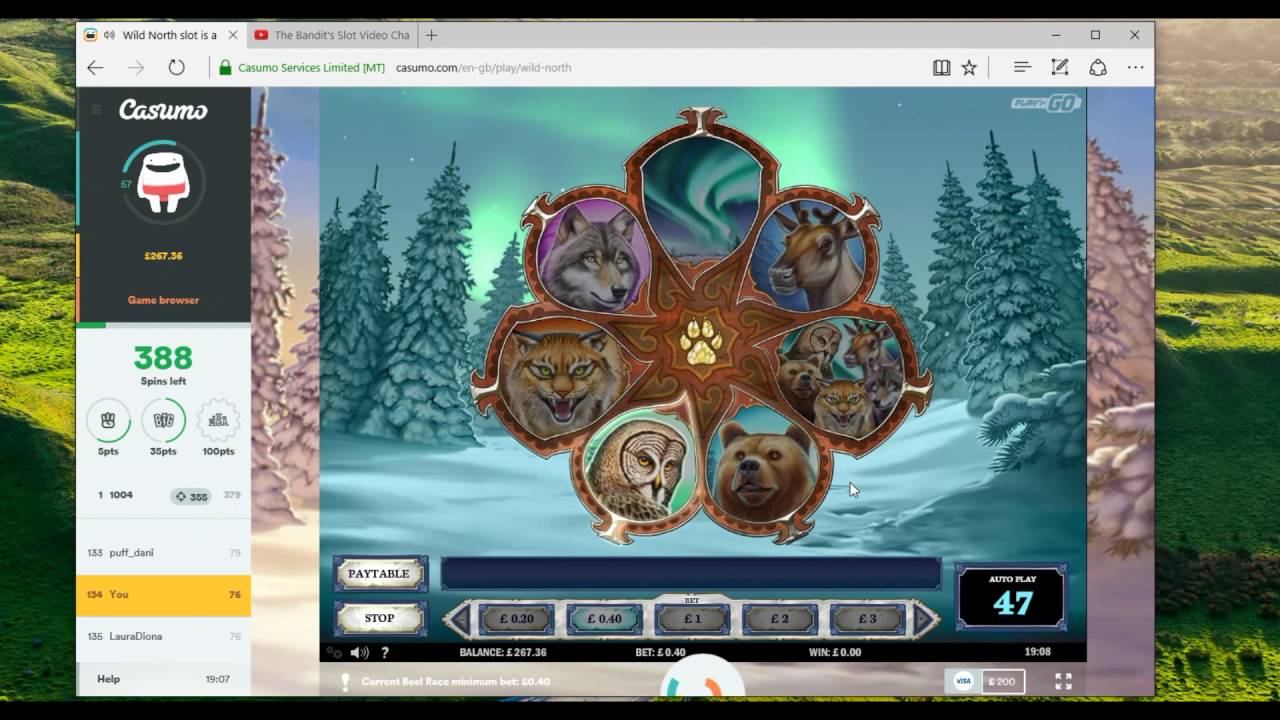The image size is (1280, 720).
Task: Refresh the Casumo page
Action: [x=176, y=67]
